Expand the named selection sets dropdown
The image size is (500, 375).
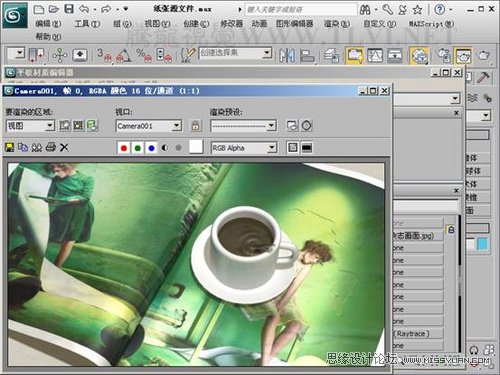click(x=266, y=53)
